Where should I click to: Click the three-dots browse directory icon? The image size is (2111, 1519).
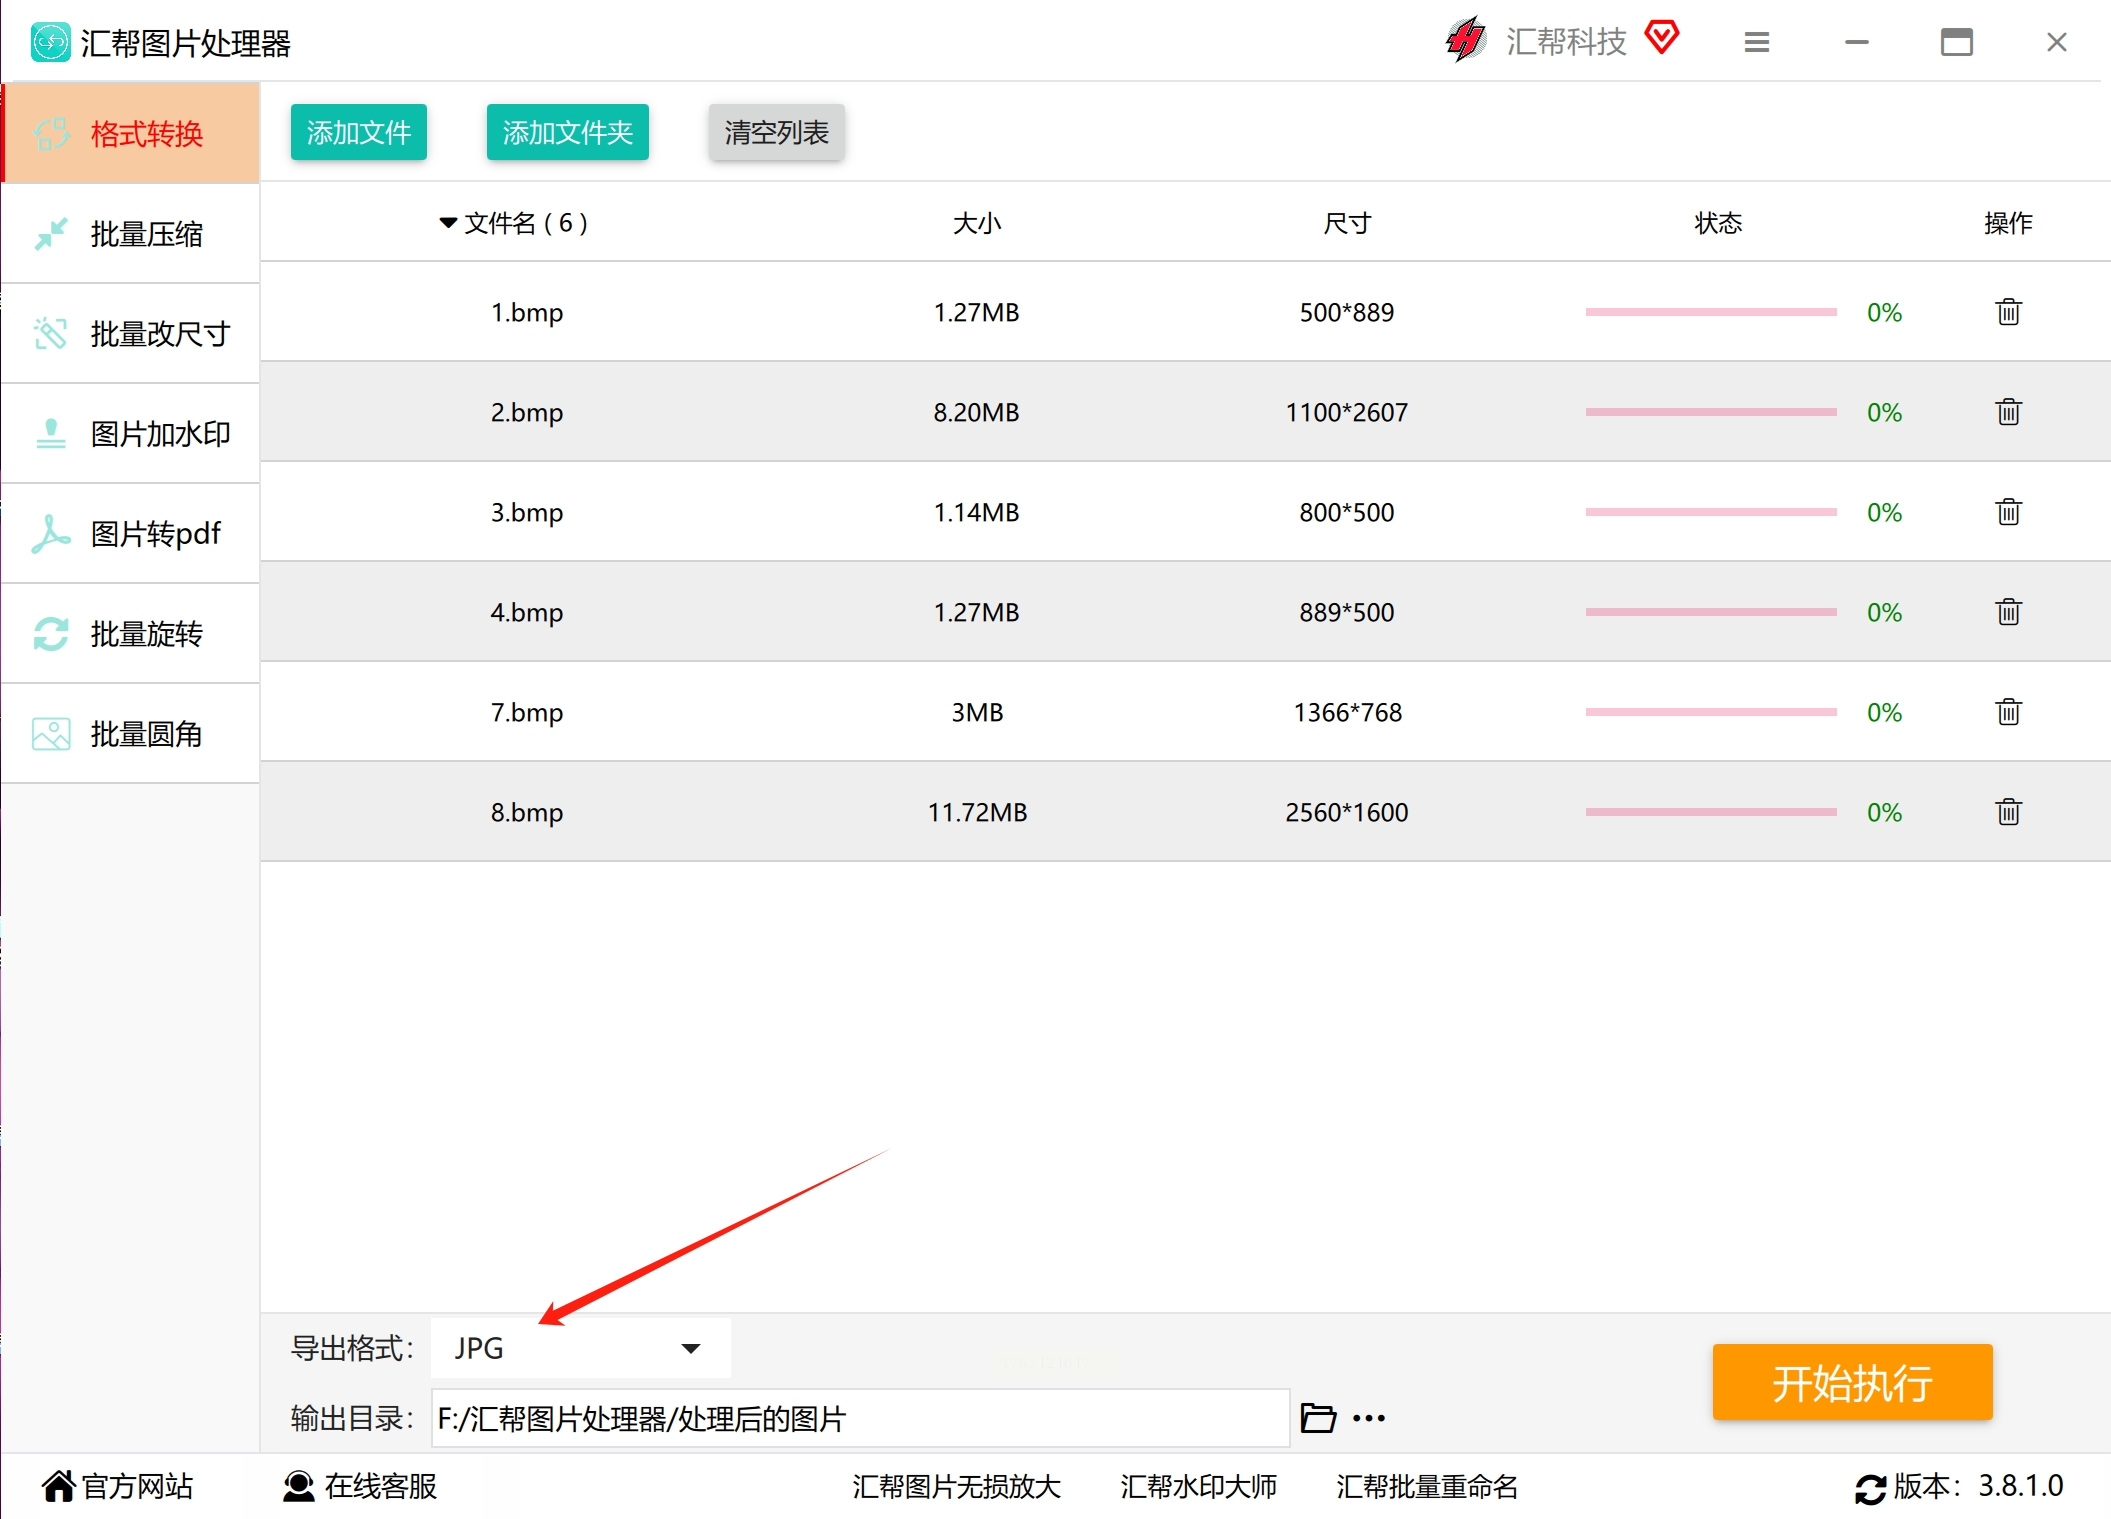1369,1418
